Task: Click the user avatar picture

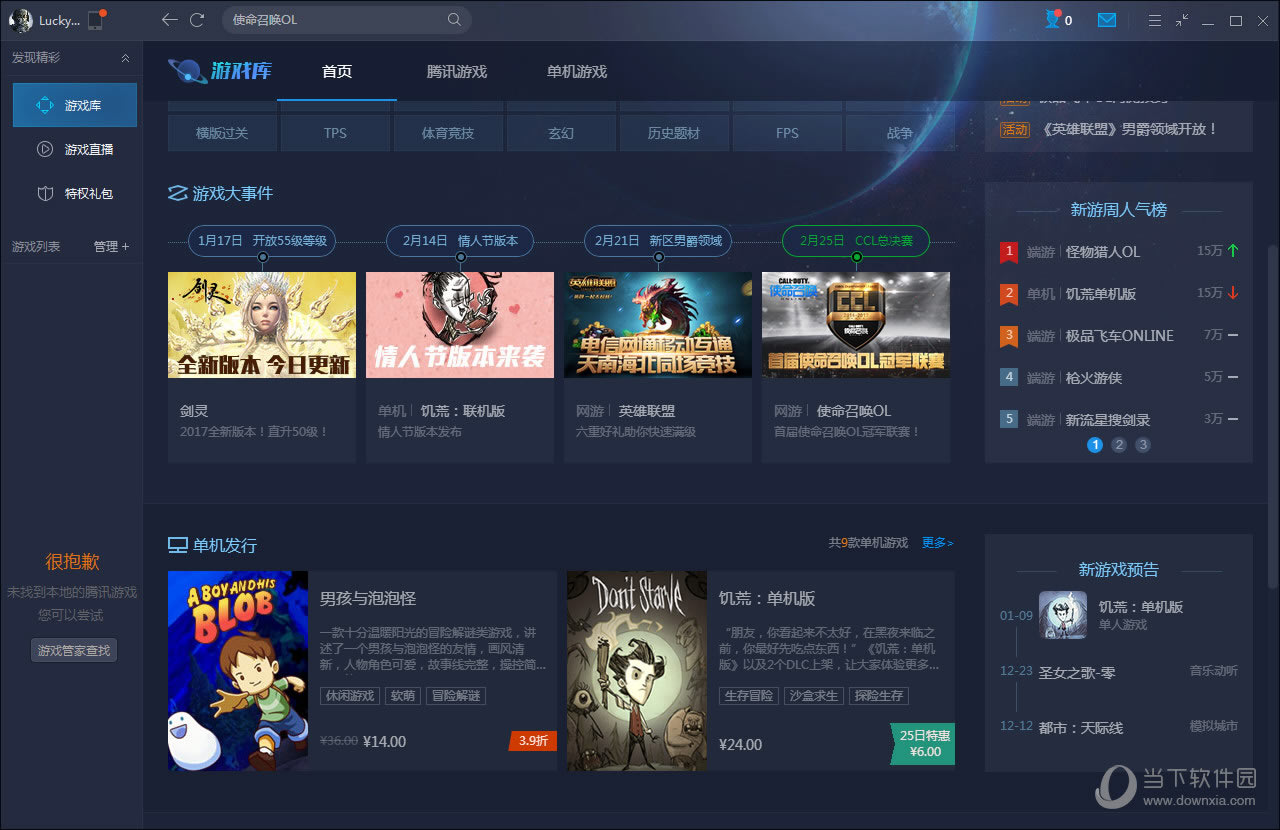Action: pos(20,20)
